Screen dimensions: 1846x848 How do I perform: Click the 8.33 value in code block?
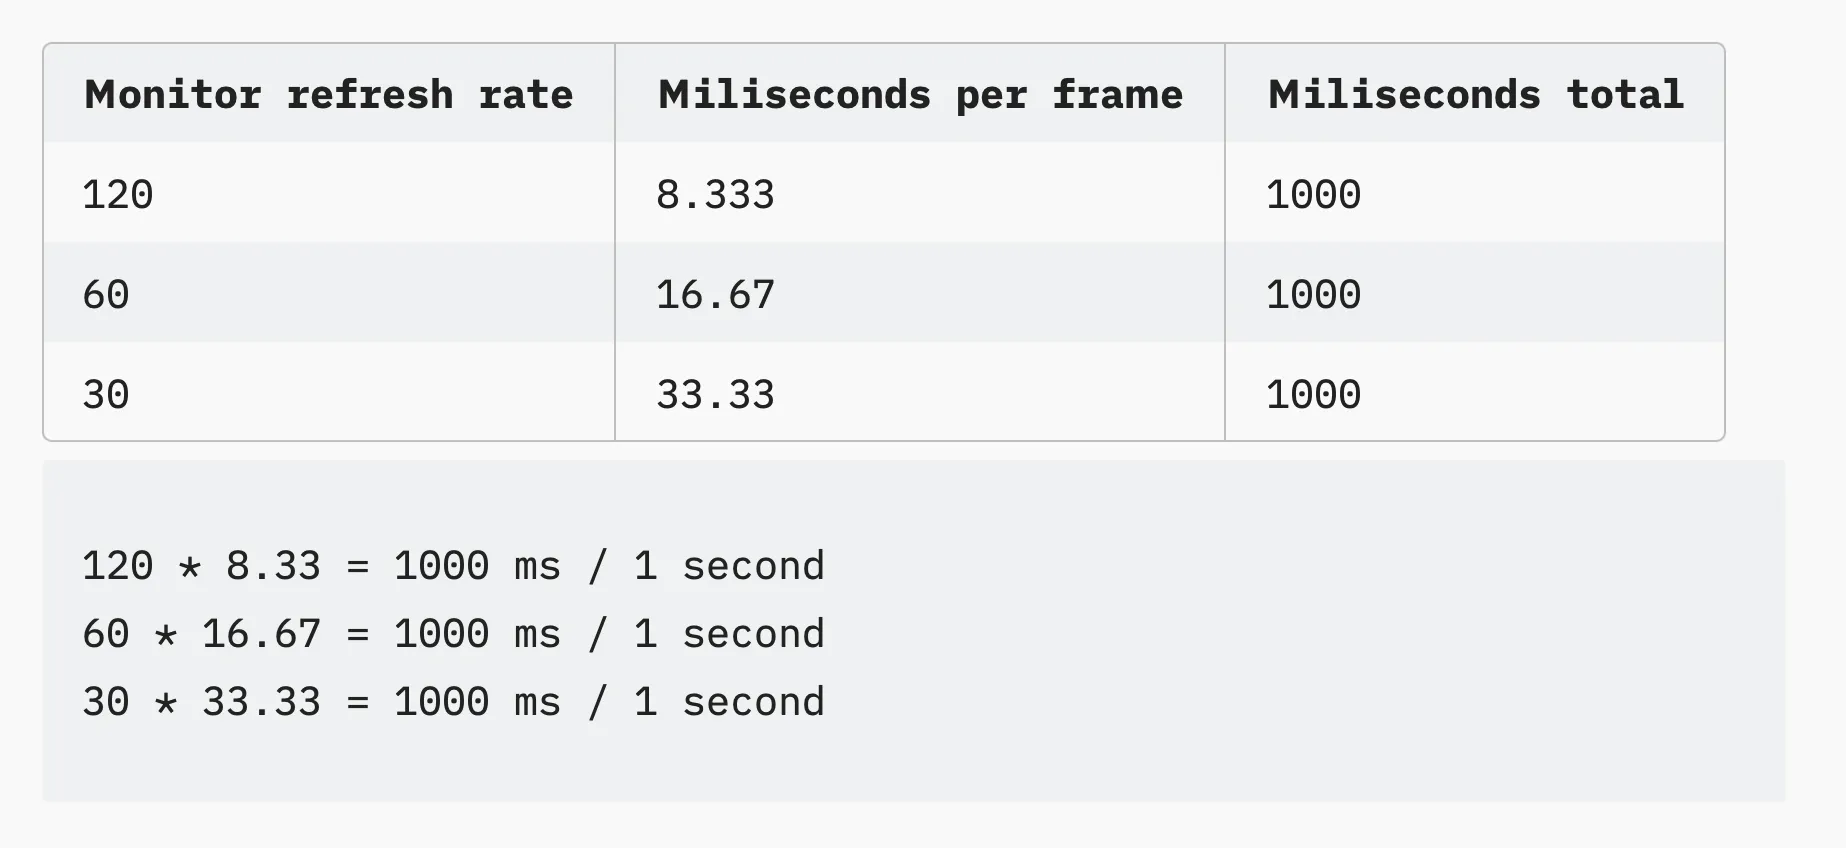tap(273, 566)
